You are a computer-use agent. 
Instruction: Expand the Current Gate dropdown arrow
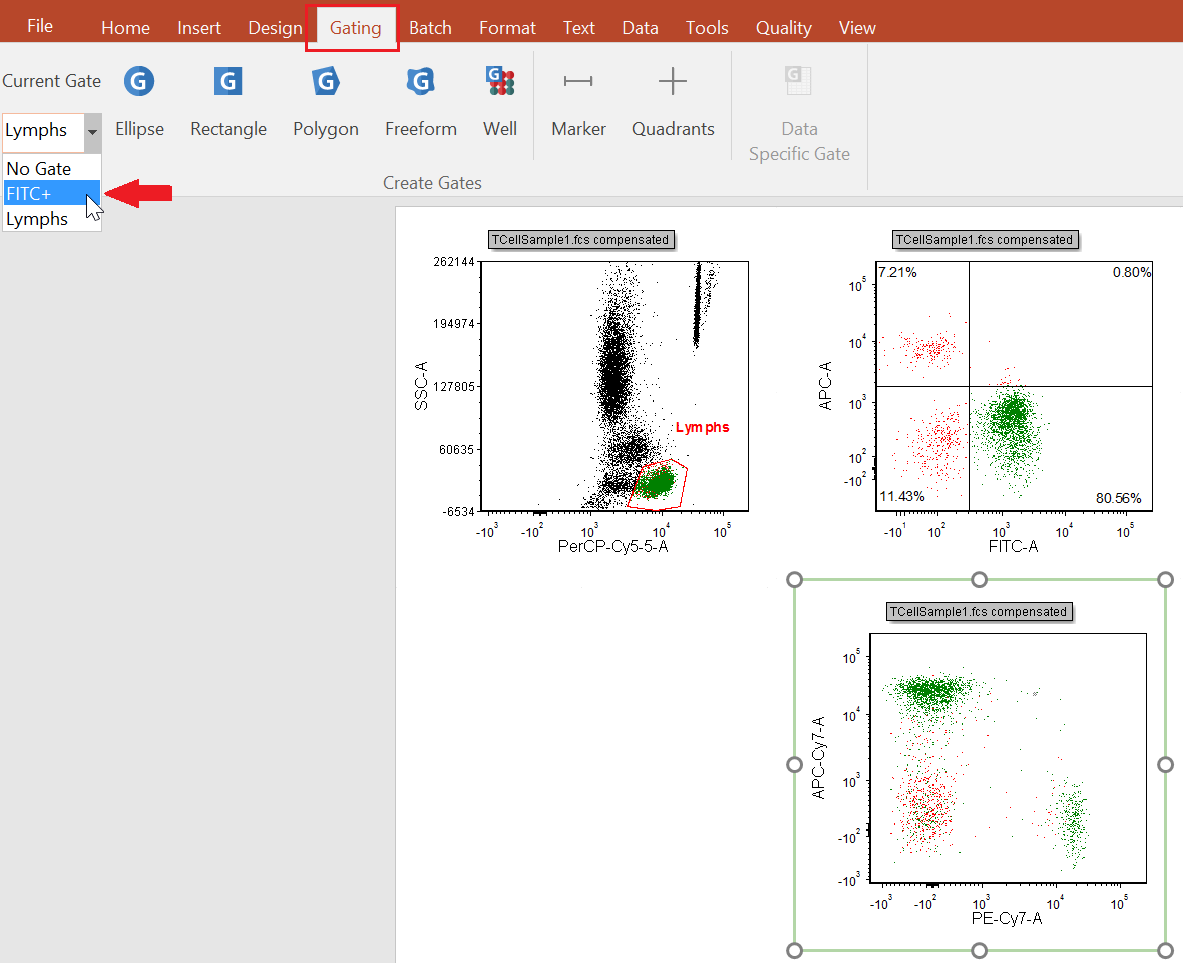point(92,131)
